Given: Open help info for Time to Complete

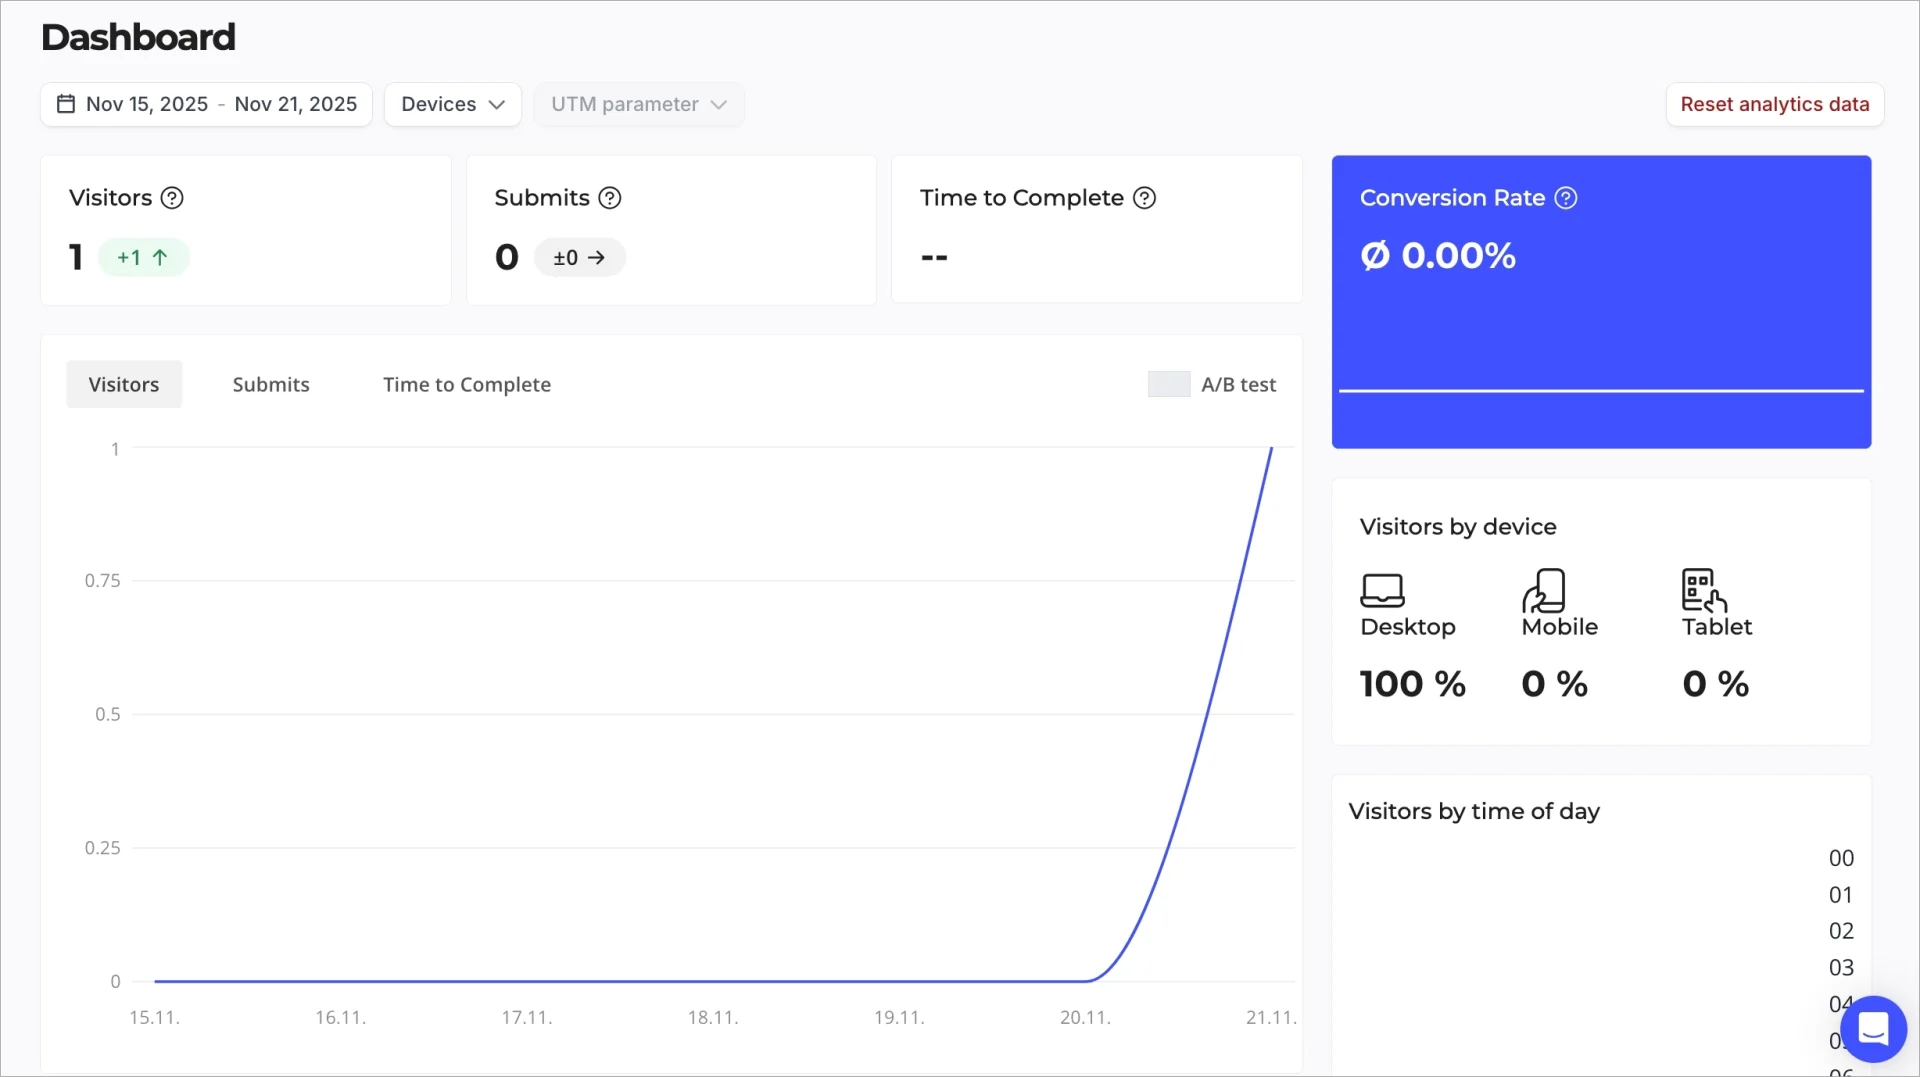Looking at the screenshot, I should pos(1144,198).
